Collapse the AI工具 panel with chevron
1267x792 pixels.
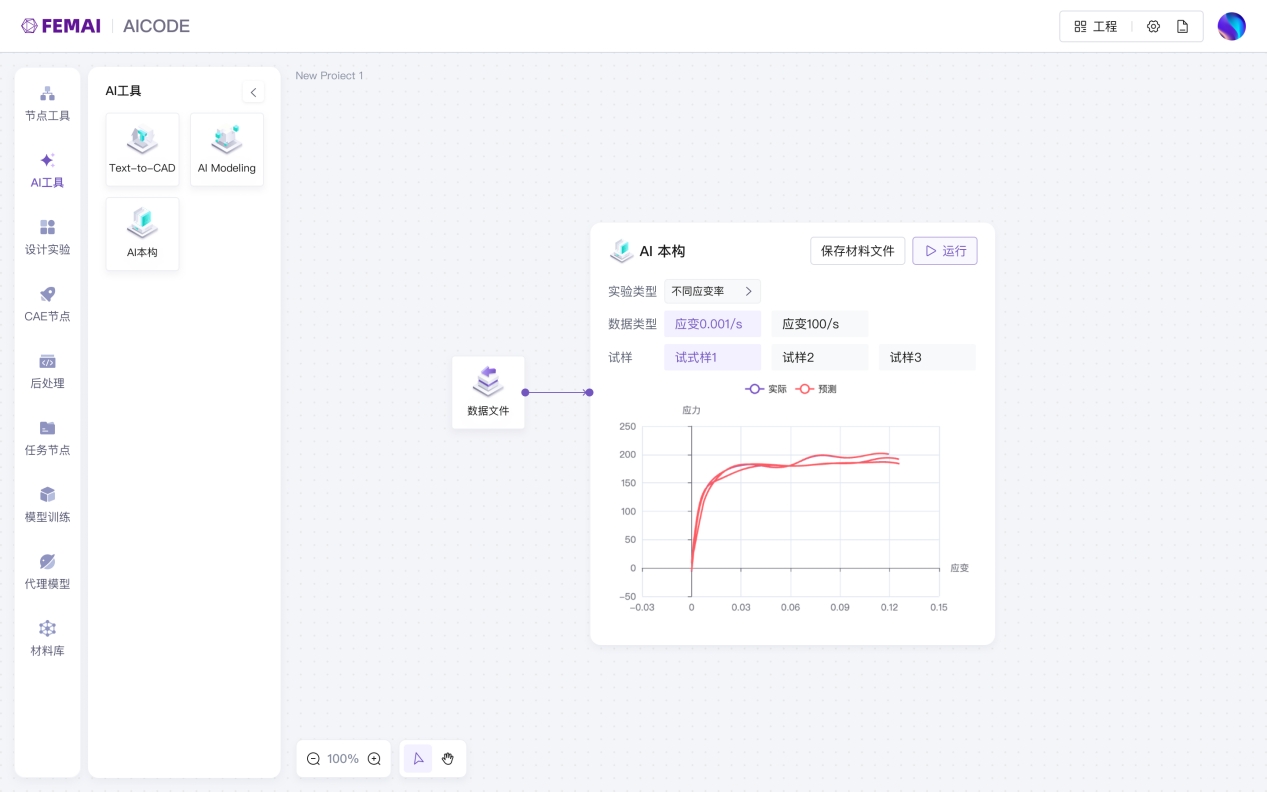pyautogui.click(x=253, y=92)
